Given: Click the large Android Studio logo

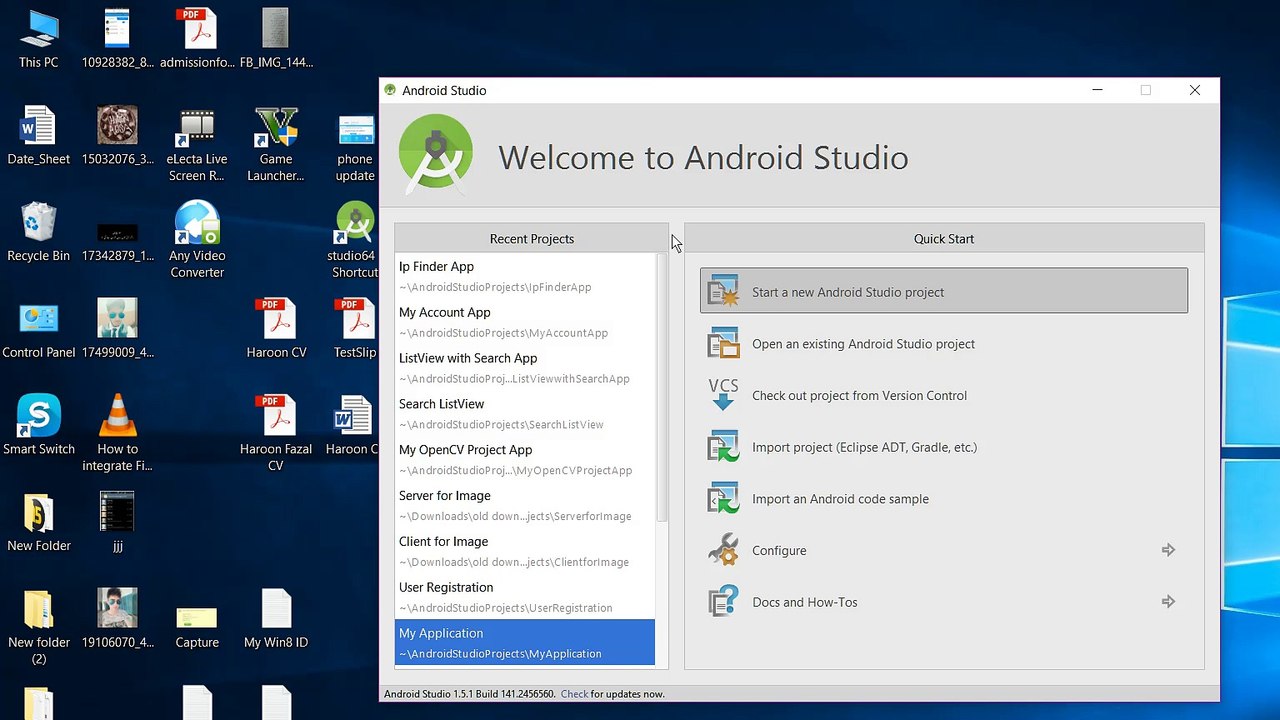Looking at the screenshot, I should (x=436, y=153).
